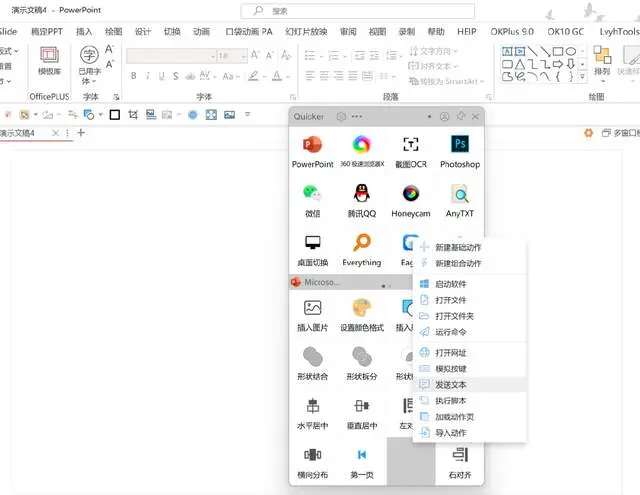
Task: Click the 插入图片 insert picture action
Action: (x=312, y=315)
